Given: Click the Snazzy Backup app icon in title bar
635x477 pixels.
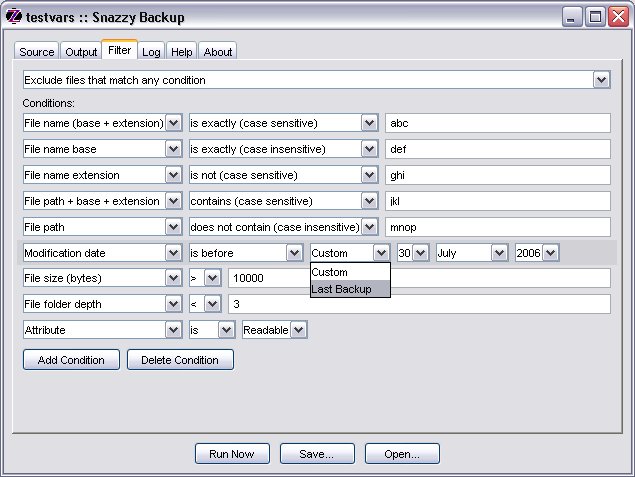Looking at the screenshot, I should tap(14, 16).
